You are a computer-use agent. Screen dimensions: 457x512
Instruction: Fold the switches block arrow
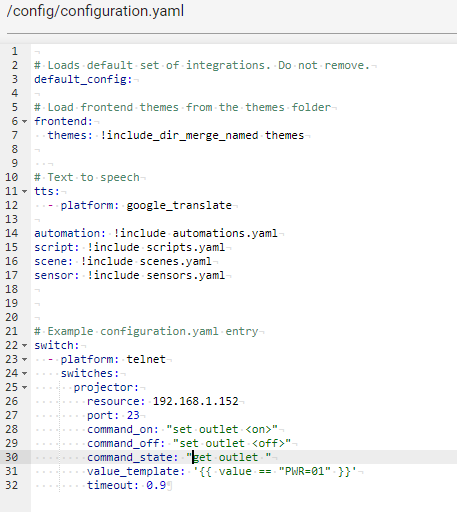click(x=25, y=374)
